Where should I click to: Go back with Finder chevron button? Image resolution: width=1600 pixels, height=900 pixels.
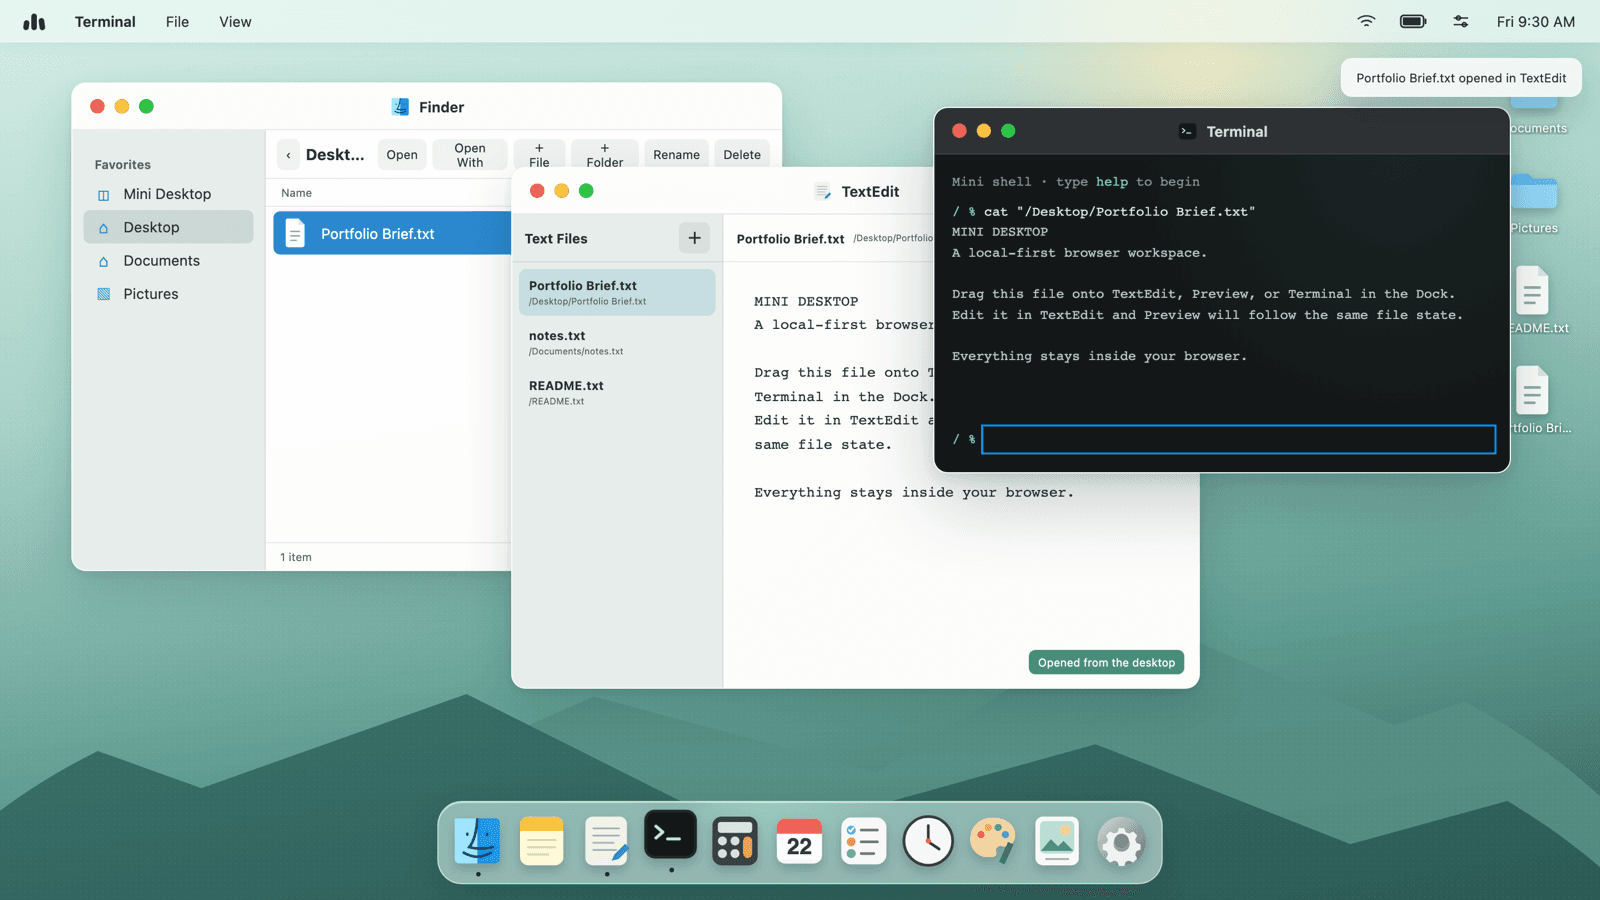point(288,155)
